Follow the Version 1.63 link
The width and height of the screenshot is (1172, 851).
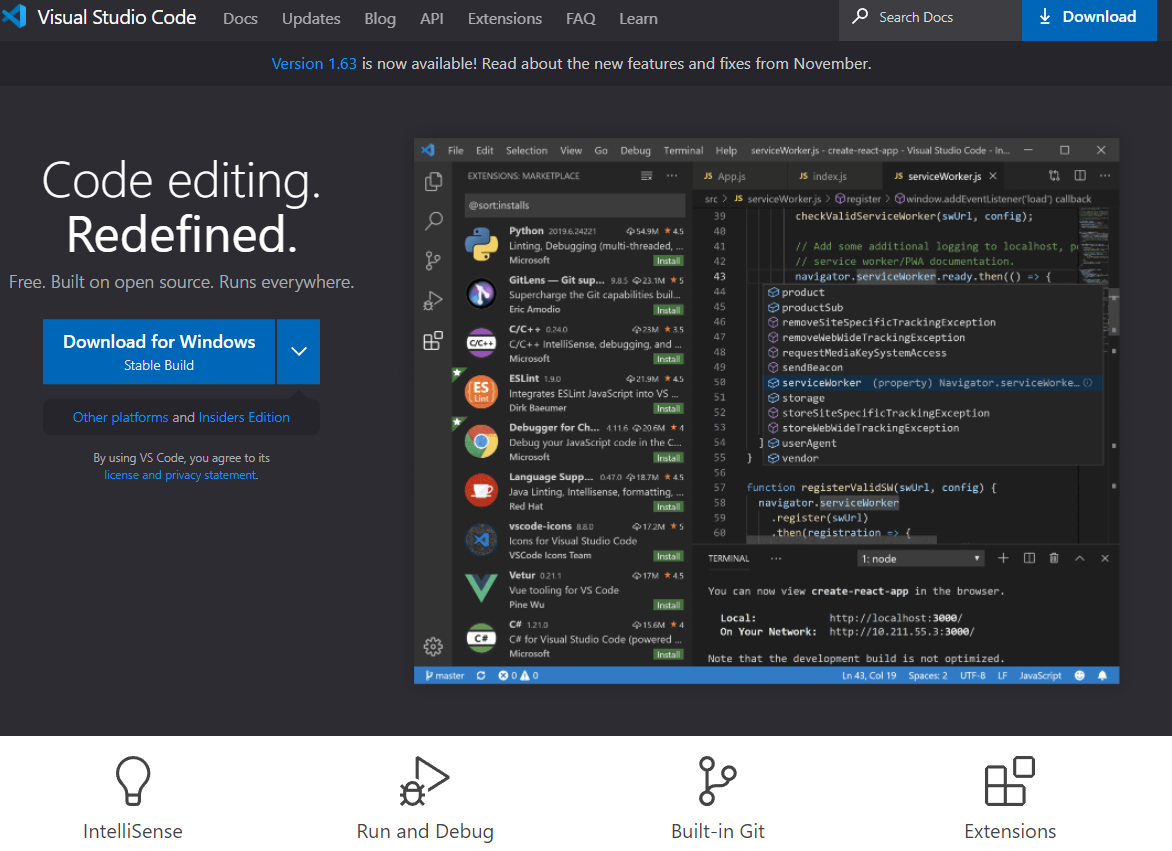314,64
